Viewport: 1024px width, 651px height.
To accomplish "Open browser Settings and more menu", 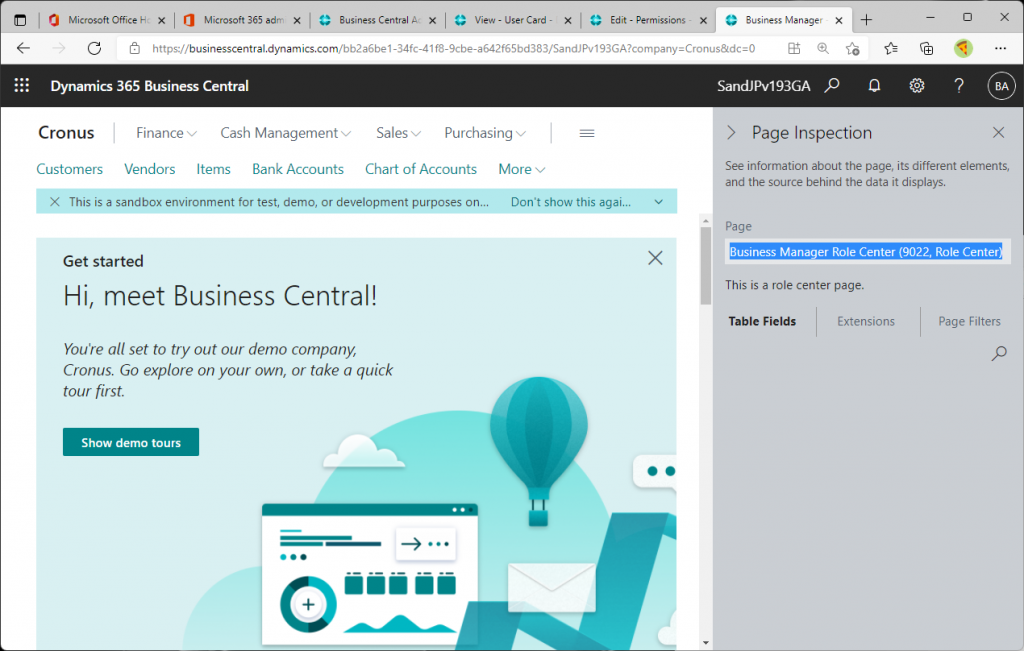I will [1000, 48].
